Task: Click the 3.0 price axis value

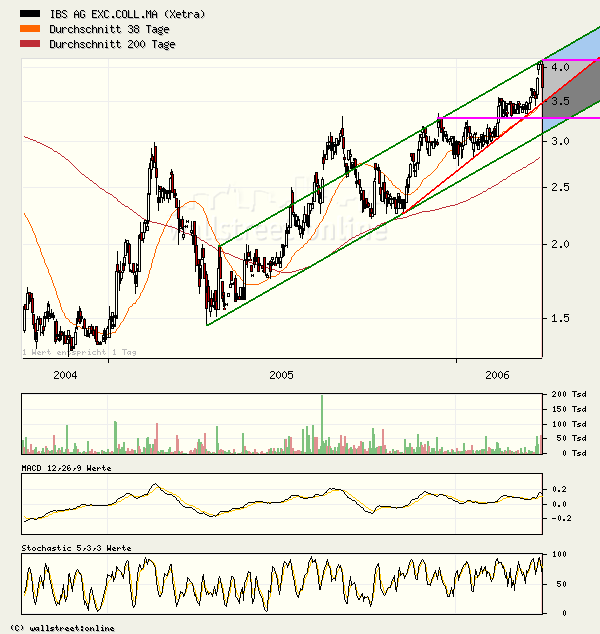Action: [560, 141]
